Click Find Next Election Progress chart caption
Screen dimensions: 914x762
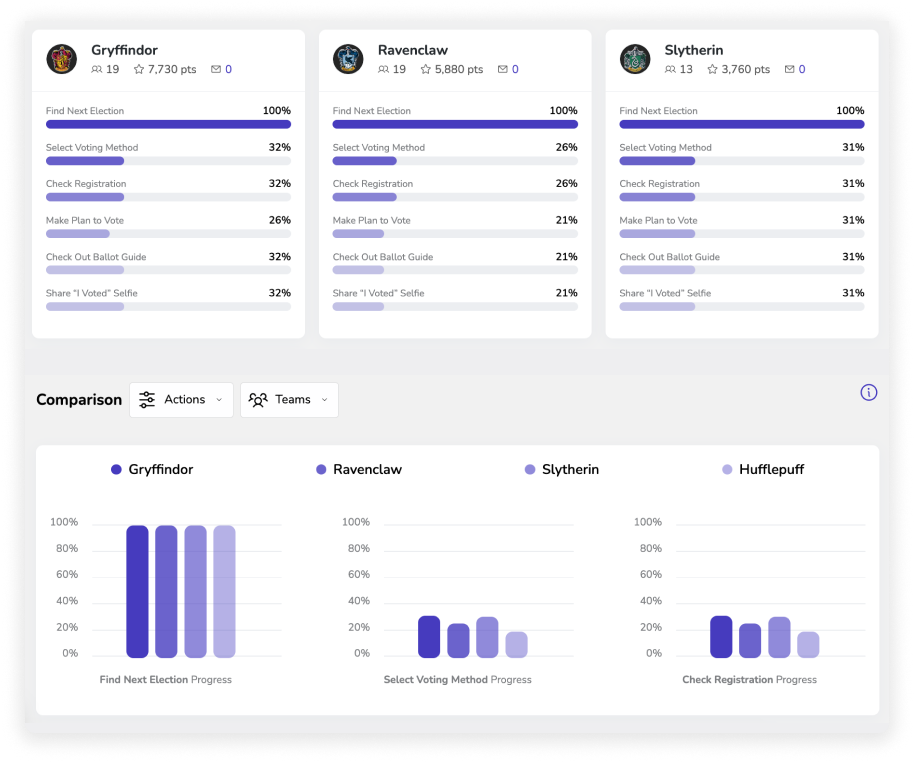tap(166, 680)
